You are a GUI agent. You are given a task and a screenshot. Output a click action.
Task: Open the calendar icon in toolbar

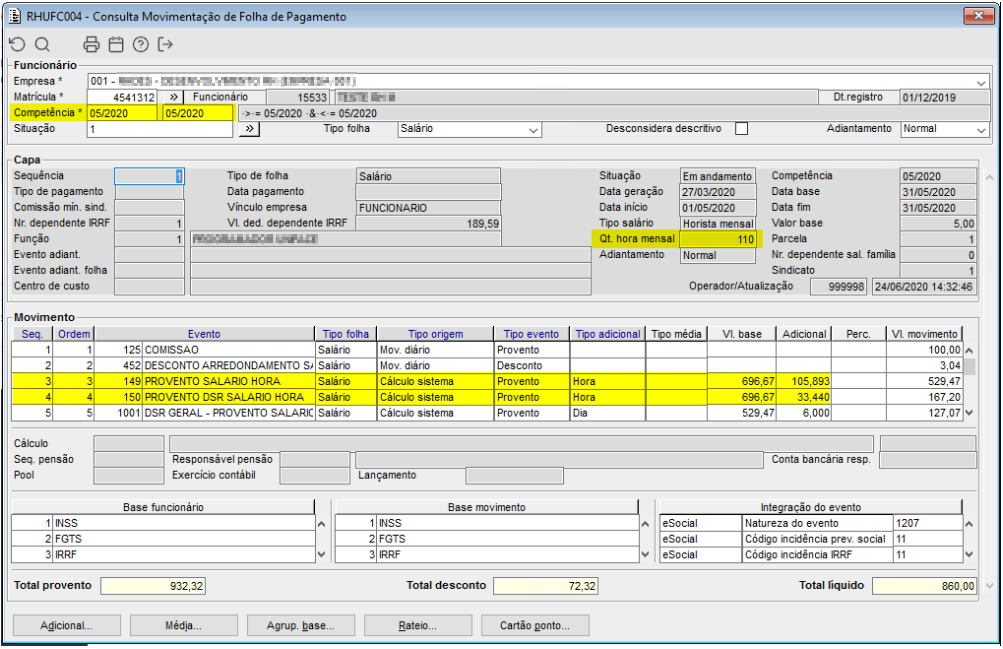point(116,44)
